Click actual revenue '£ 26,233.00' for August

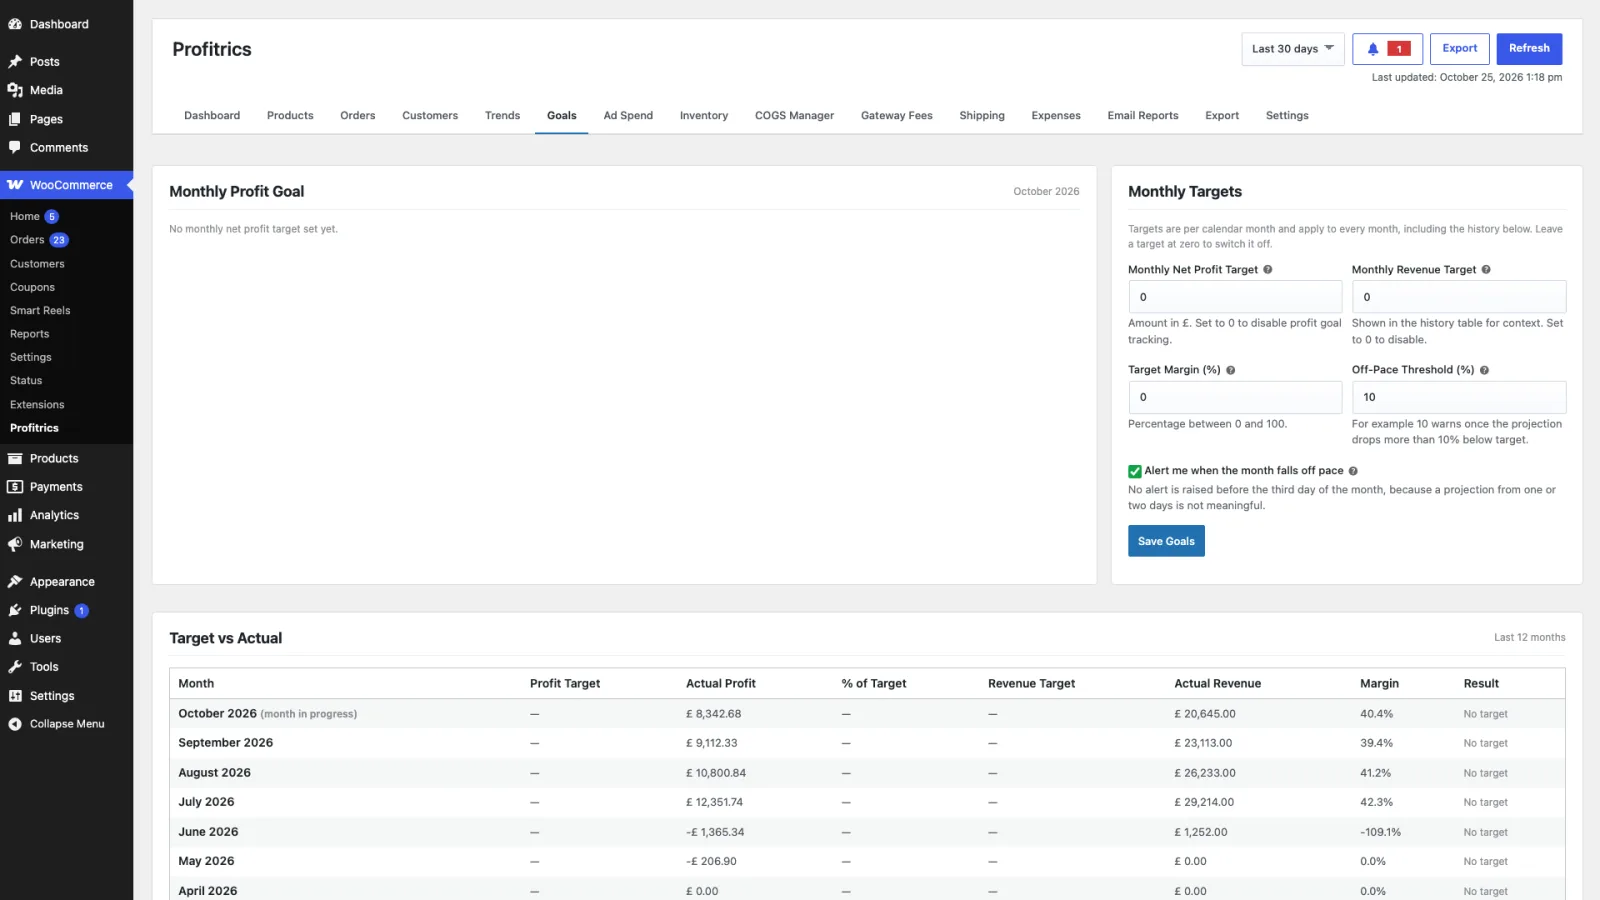pos(1205,773)
